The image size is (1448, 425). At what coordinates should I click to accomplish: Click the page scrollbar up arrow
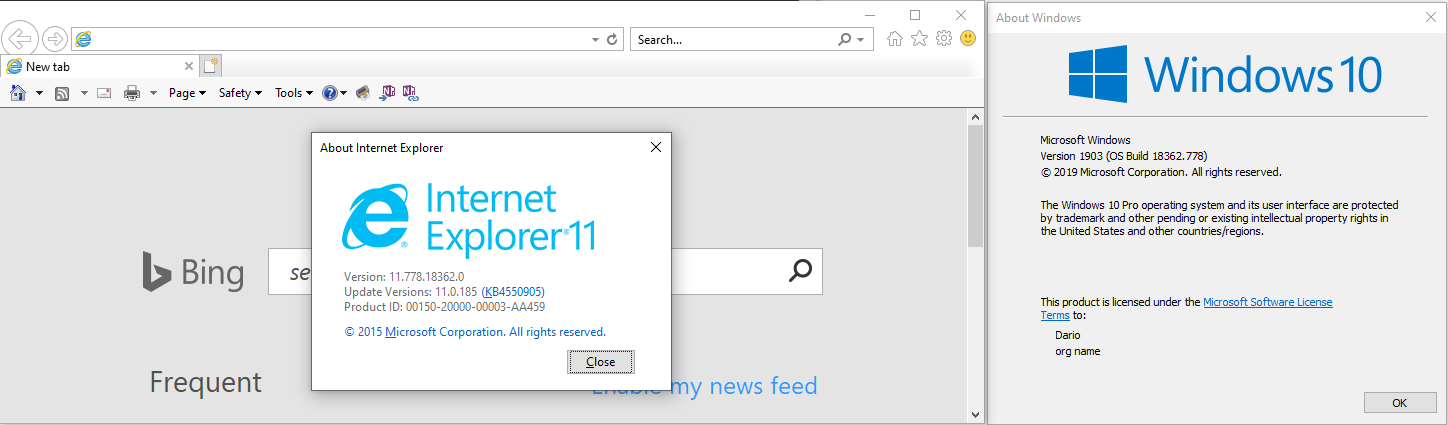[976, 117]
